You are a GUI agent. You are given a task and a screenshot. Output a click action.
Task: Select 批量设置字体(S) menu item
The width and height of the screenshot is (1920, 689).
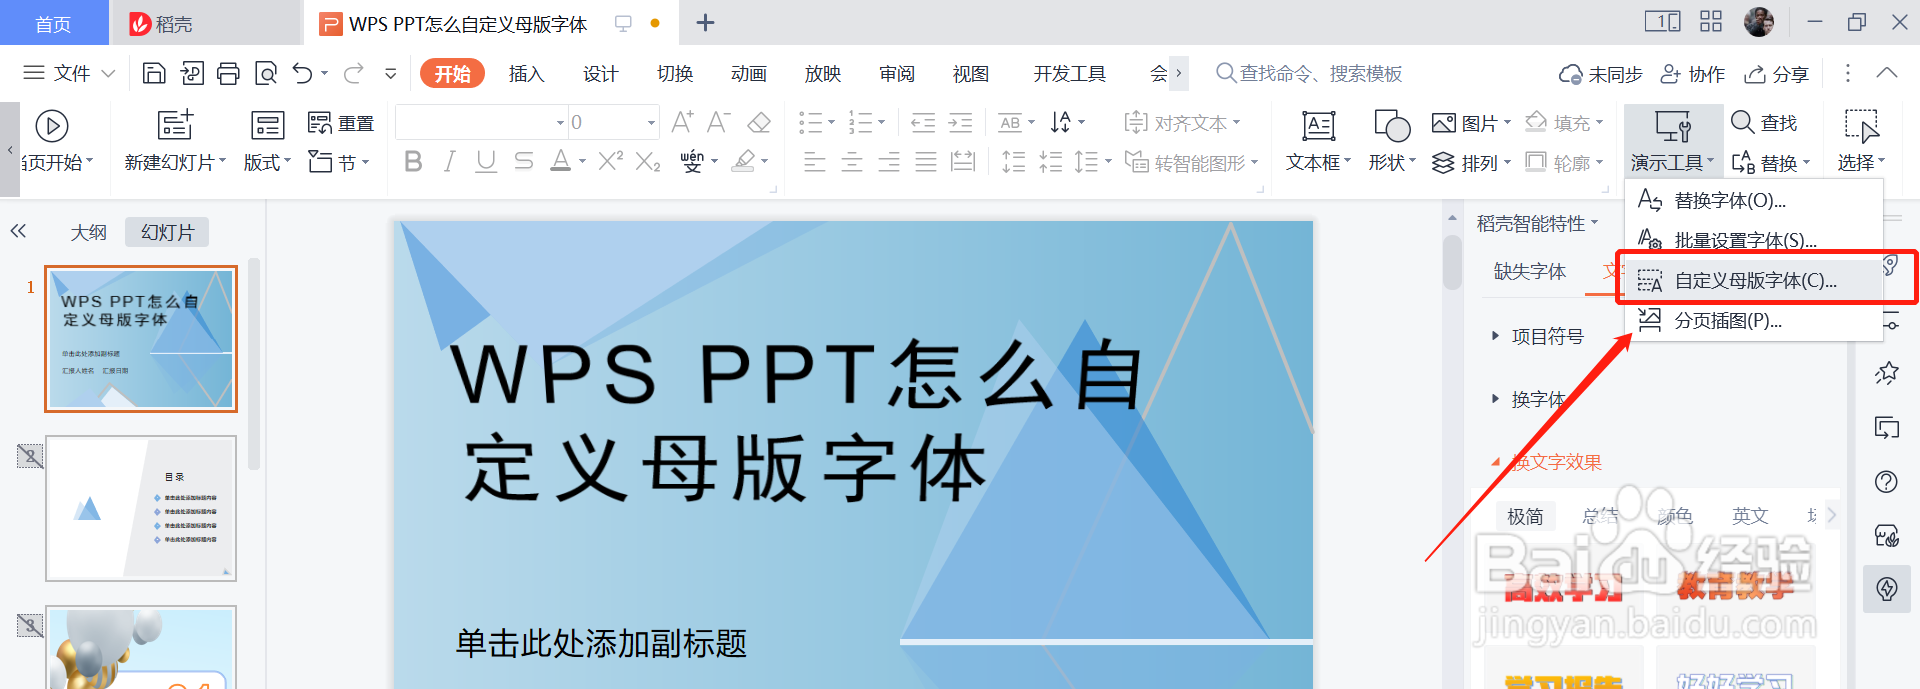pyautogui.click(x=1754, y=240)
